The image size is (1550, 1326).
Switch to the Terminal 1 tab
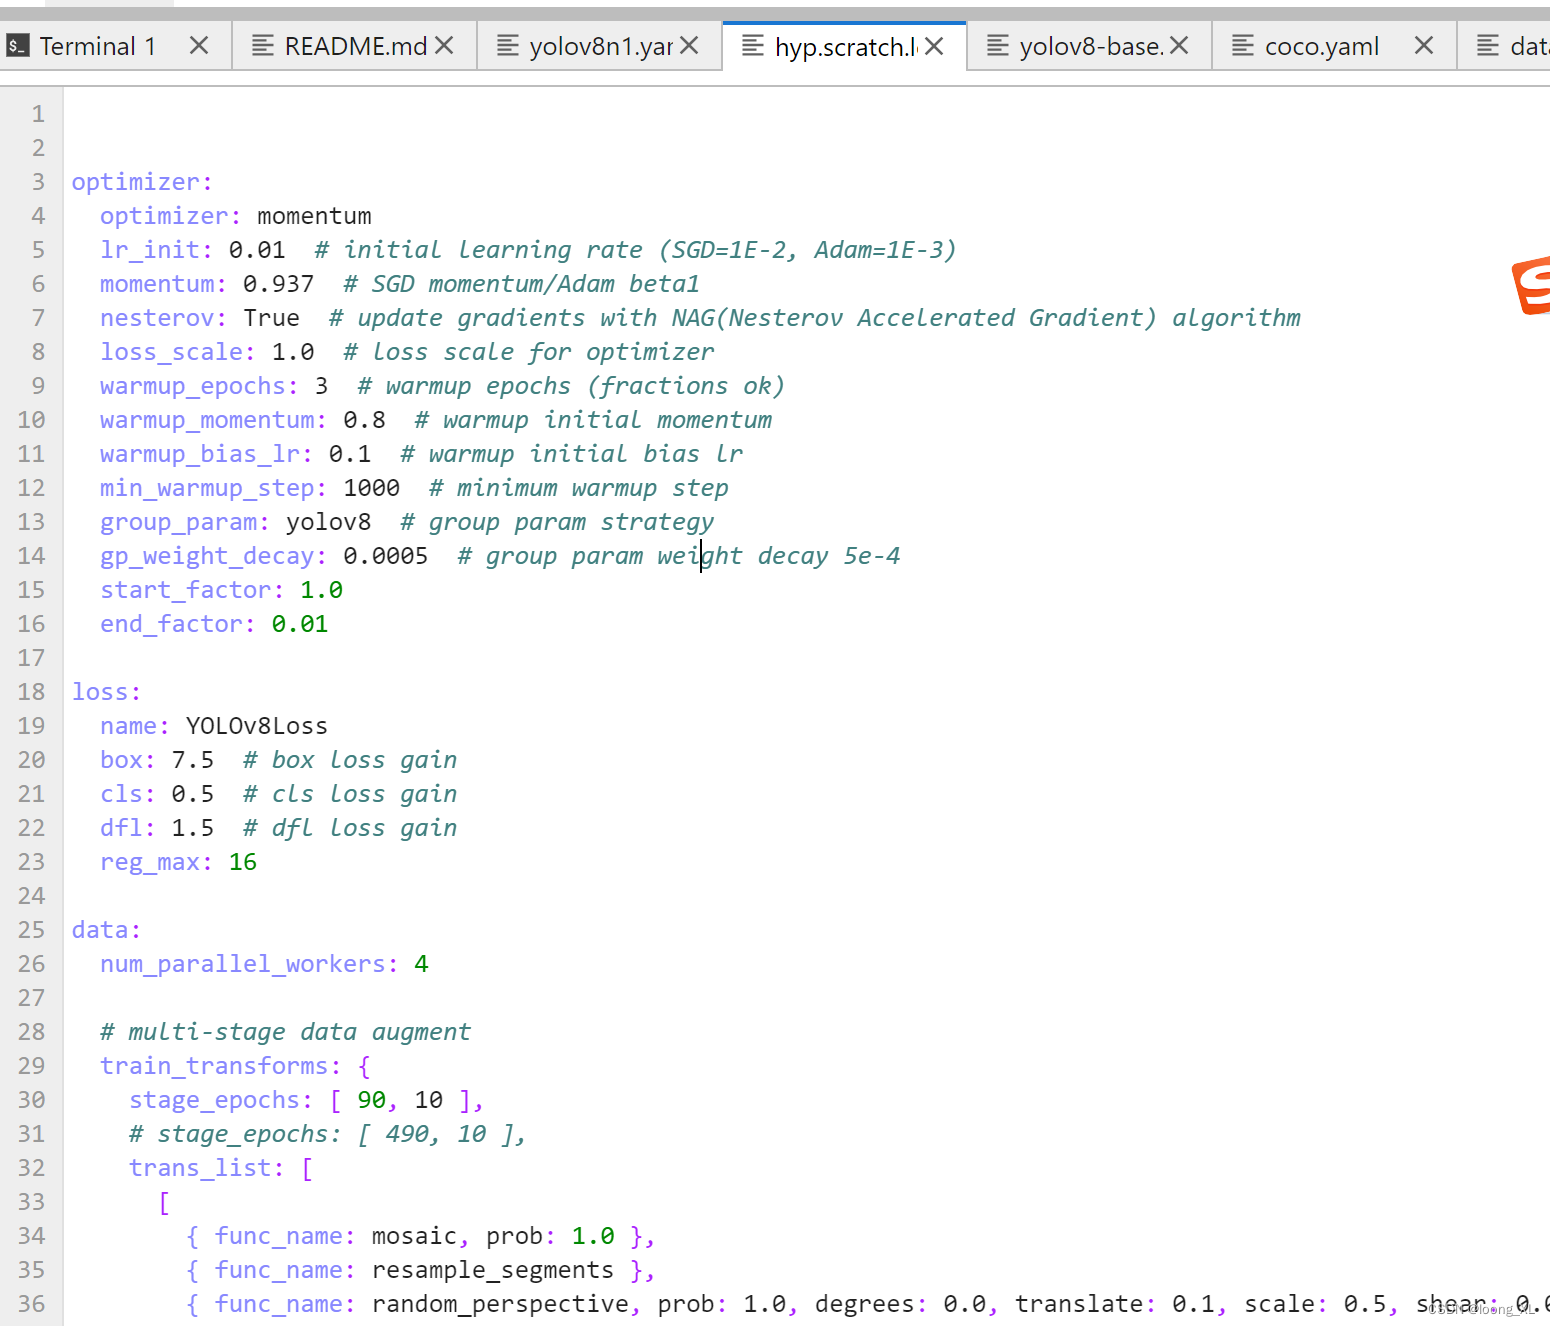tap(98, 46)
